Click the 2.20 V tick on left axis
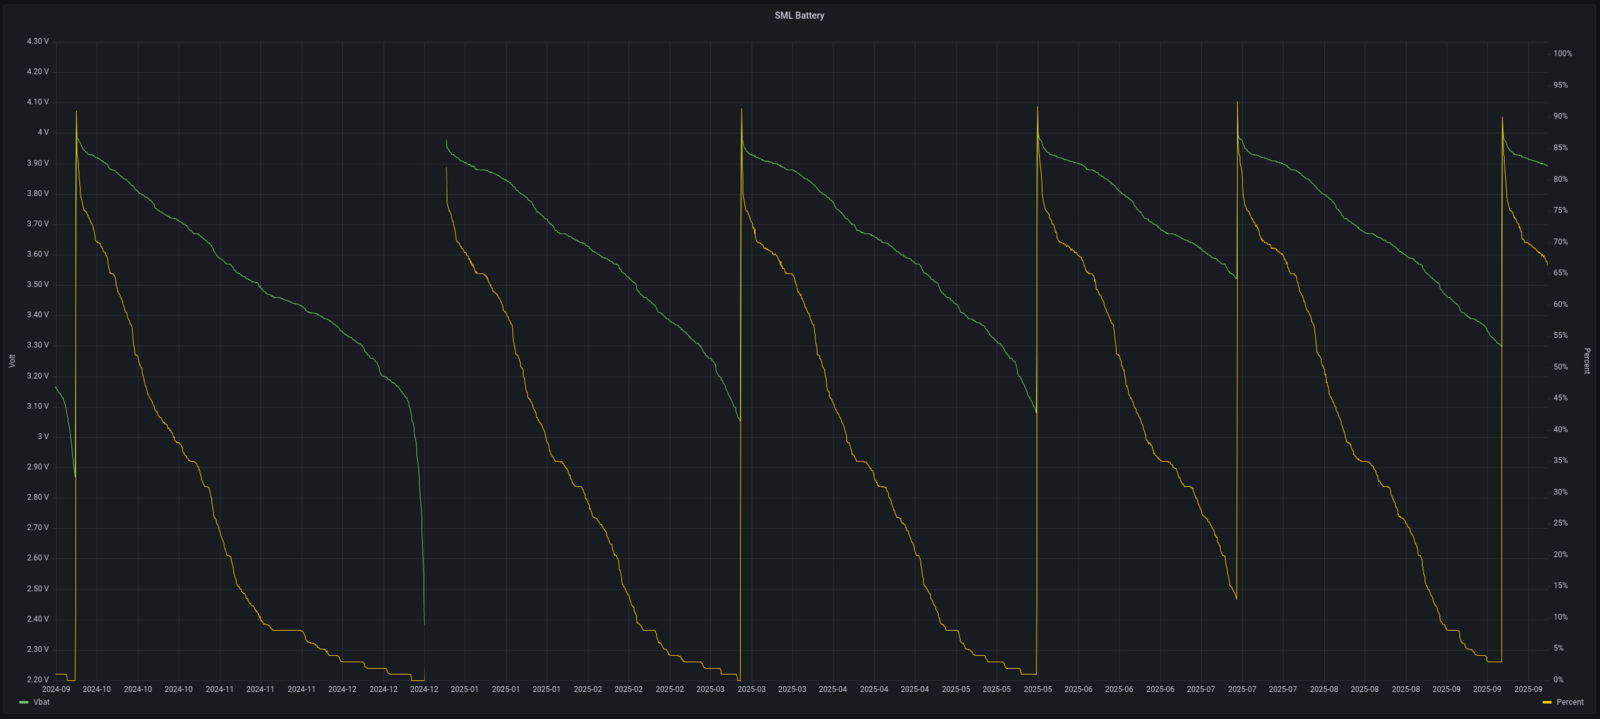Viewport: 1600px width, 719px height. point(37,680)
